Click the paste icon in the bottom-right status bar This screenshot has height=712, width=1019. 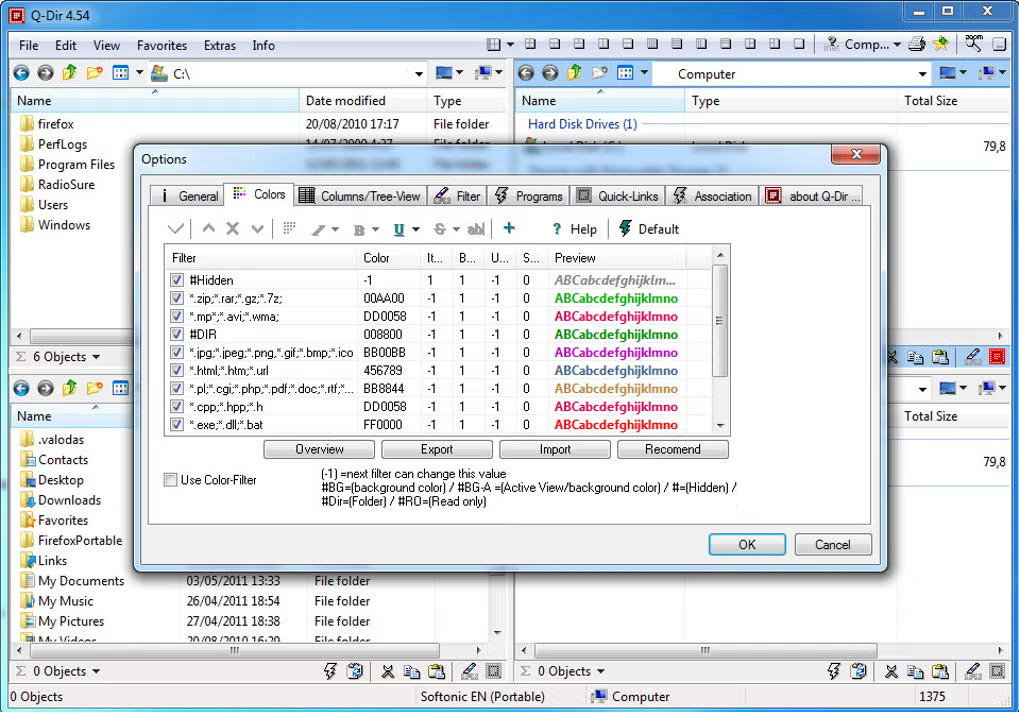coord(940,671)
